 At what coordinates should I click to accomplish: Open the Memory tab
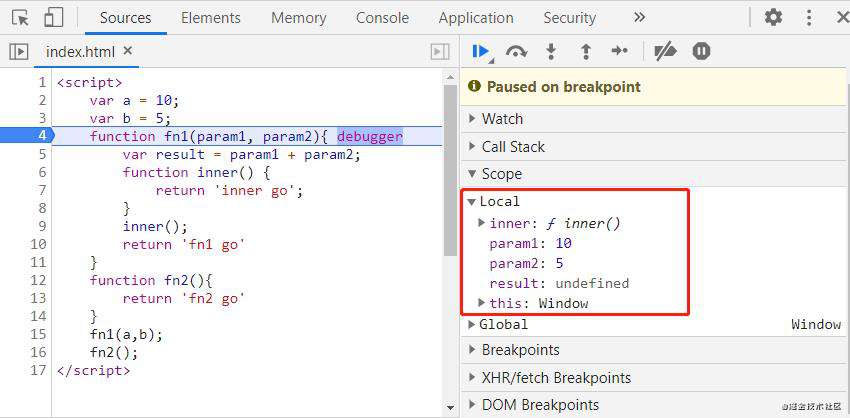(x=299, y=18)
